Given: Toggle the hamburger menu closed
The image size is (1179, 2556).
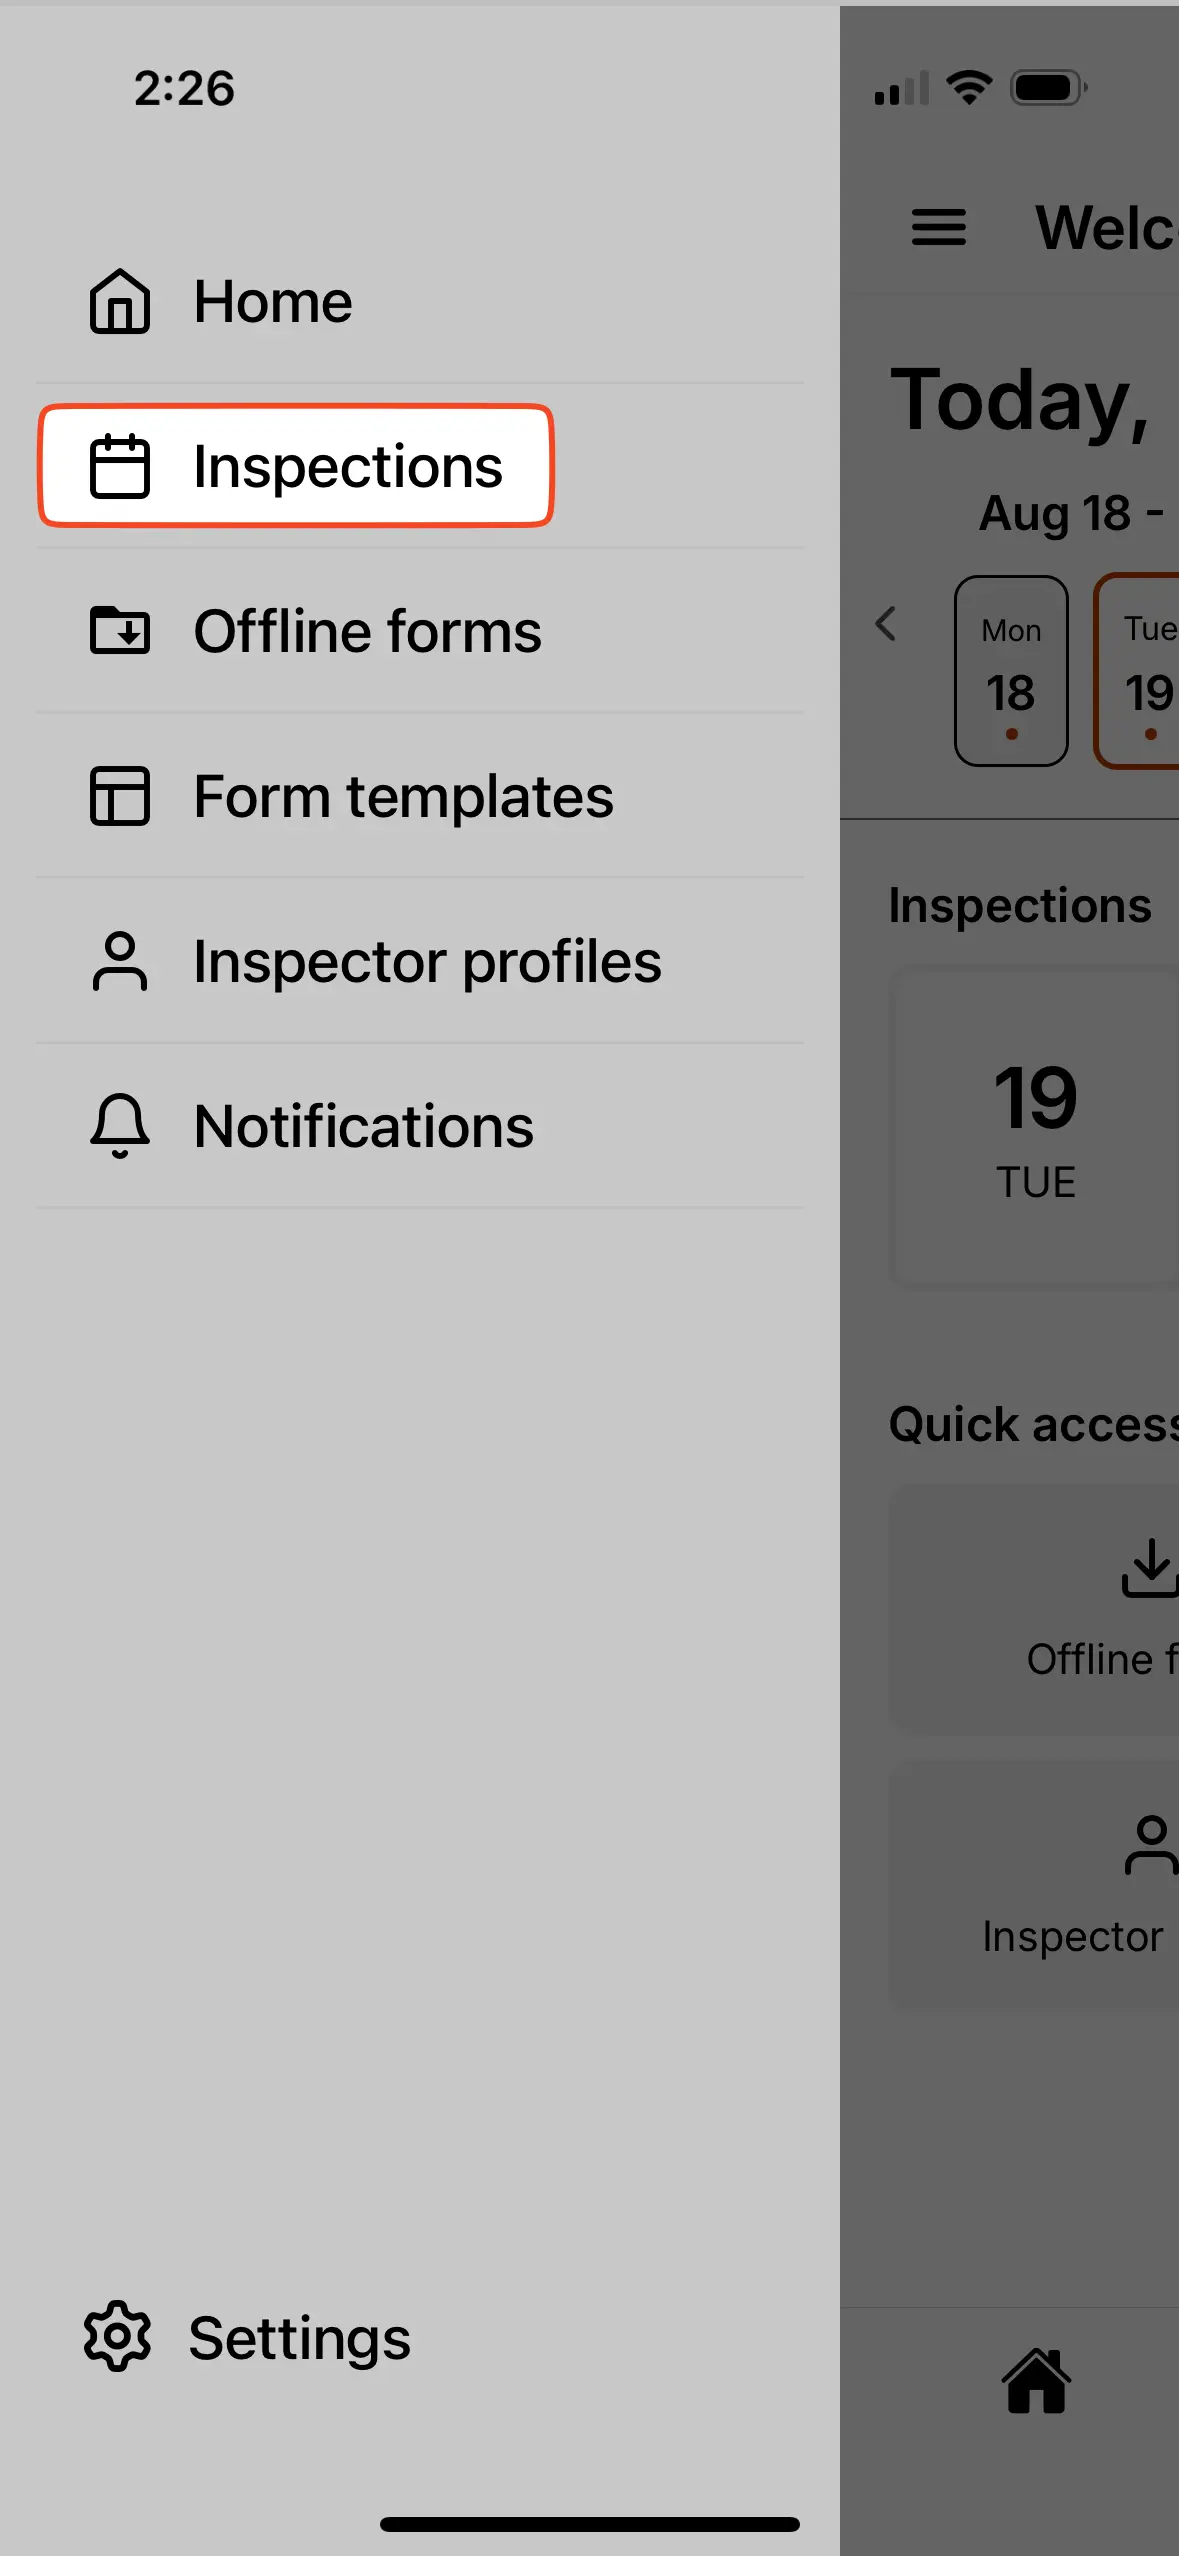Looking at the screenshot, I should tap(938, 228).
